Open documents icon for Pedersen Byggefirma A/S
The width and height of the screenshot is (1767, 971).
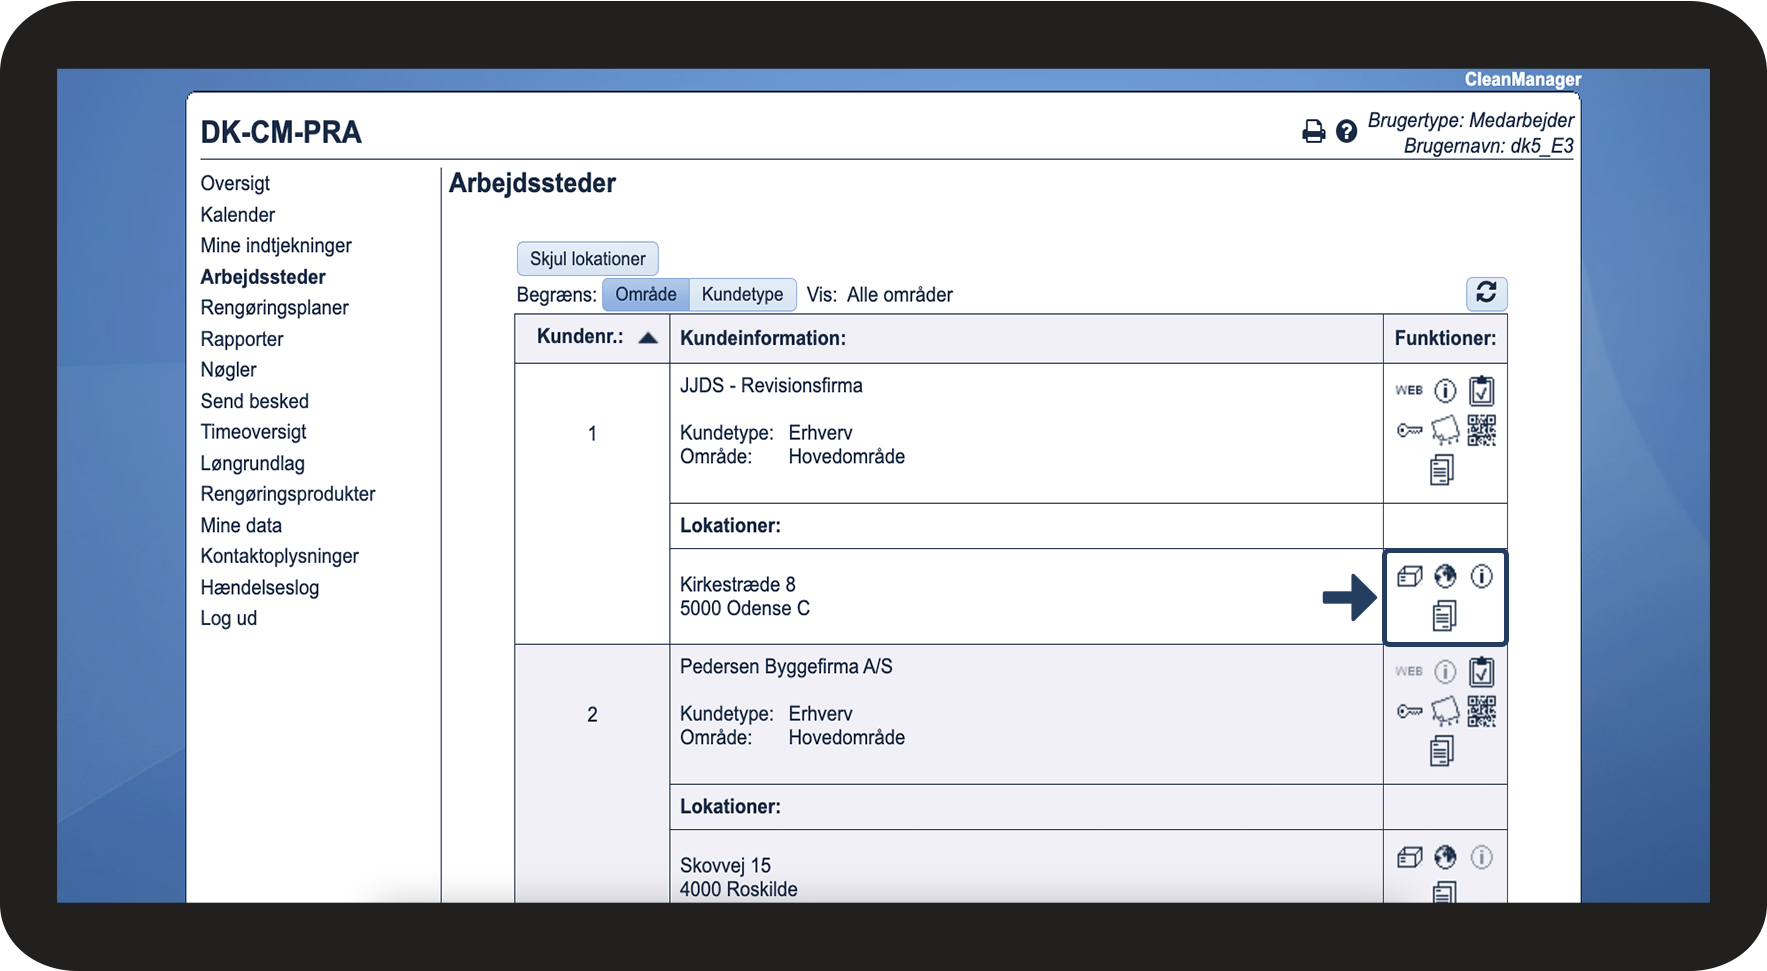(1441, 750)
